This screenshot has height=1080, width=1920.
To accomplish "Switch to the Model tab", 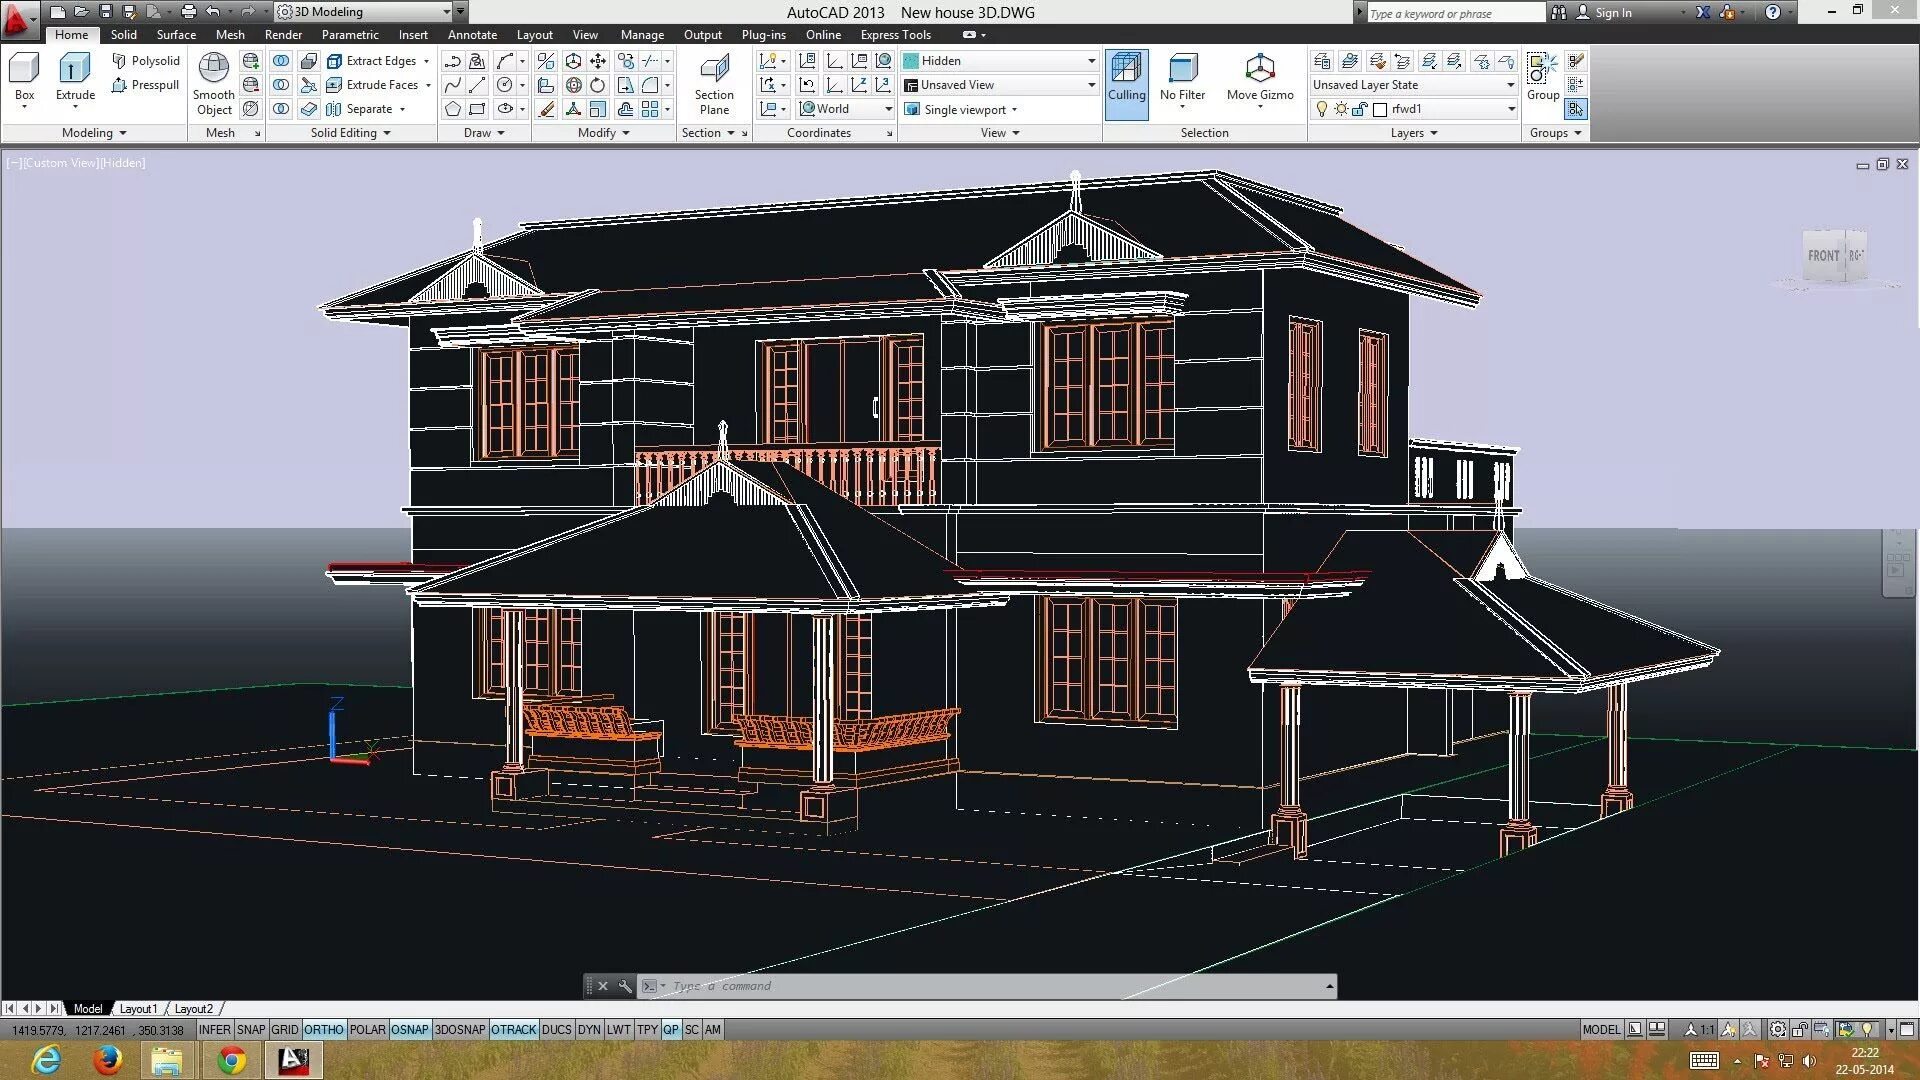I will [x=86, y=1007].
